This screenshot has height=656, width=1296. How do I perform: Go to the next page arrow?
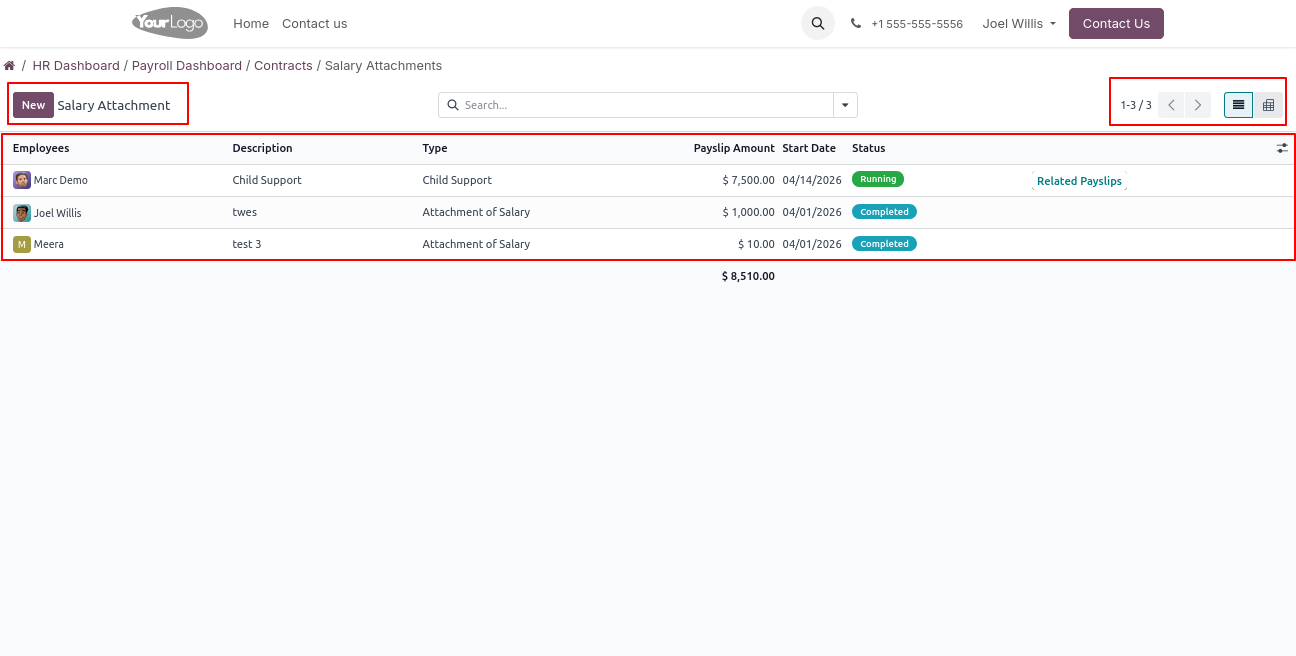tap(1198, 105)
